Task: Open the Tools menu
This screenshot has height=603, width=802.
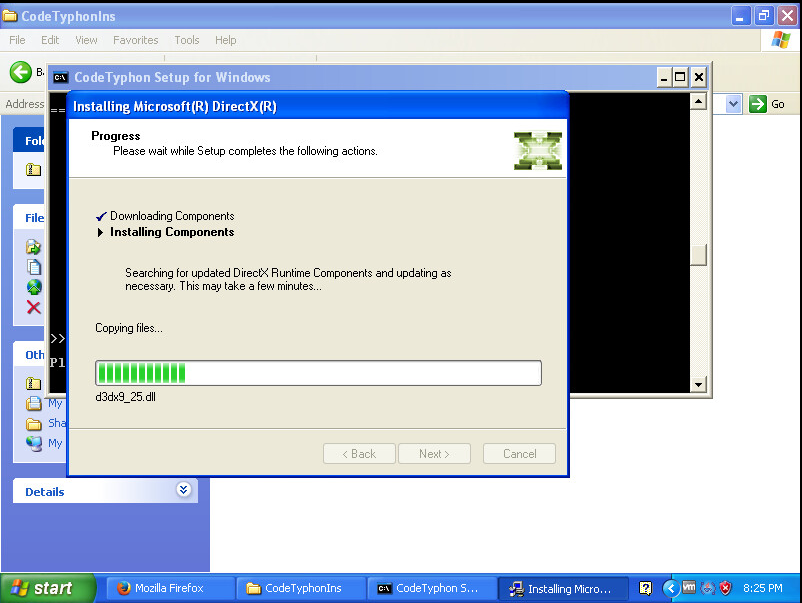Action: click(x=187, y=40)
